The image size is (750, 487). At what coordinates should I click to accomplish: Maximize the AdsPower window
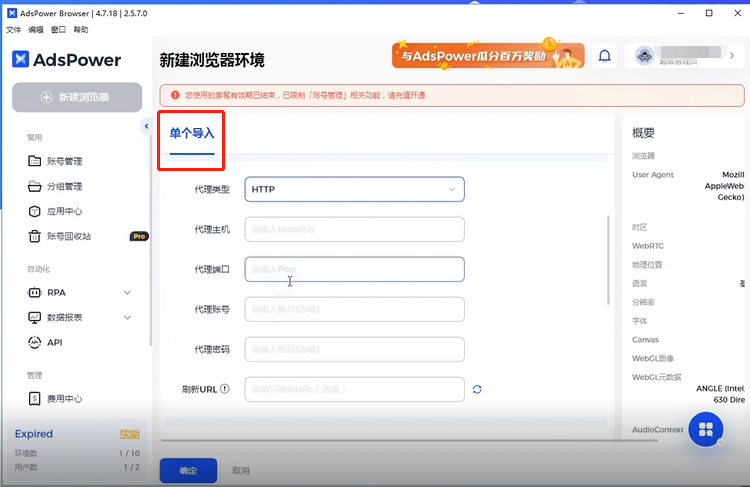pyautogui.click(x=709, y=13)
